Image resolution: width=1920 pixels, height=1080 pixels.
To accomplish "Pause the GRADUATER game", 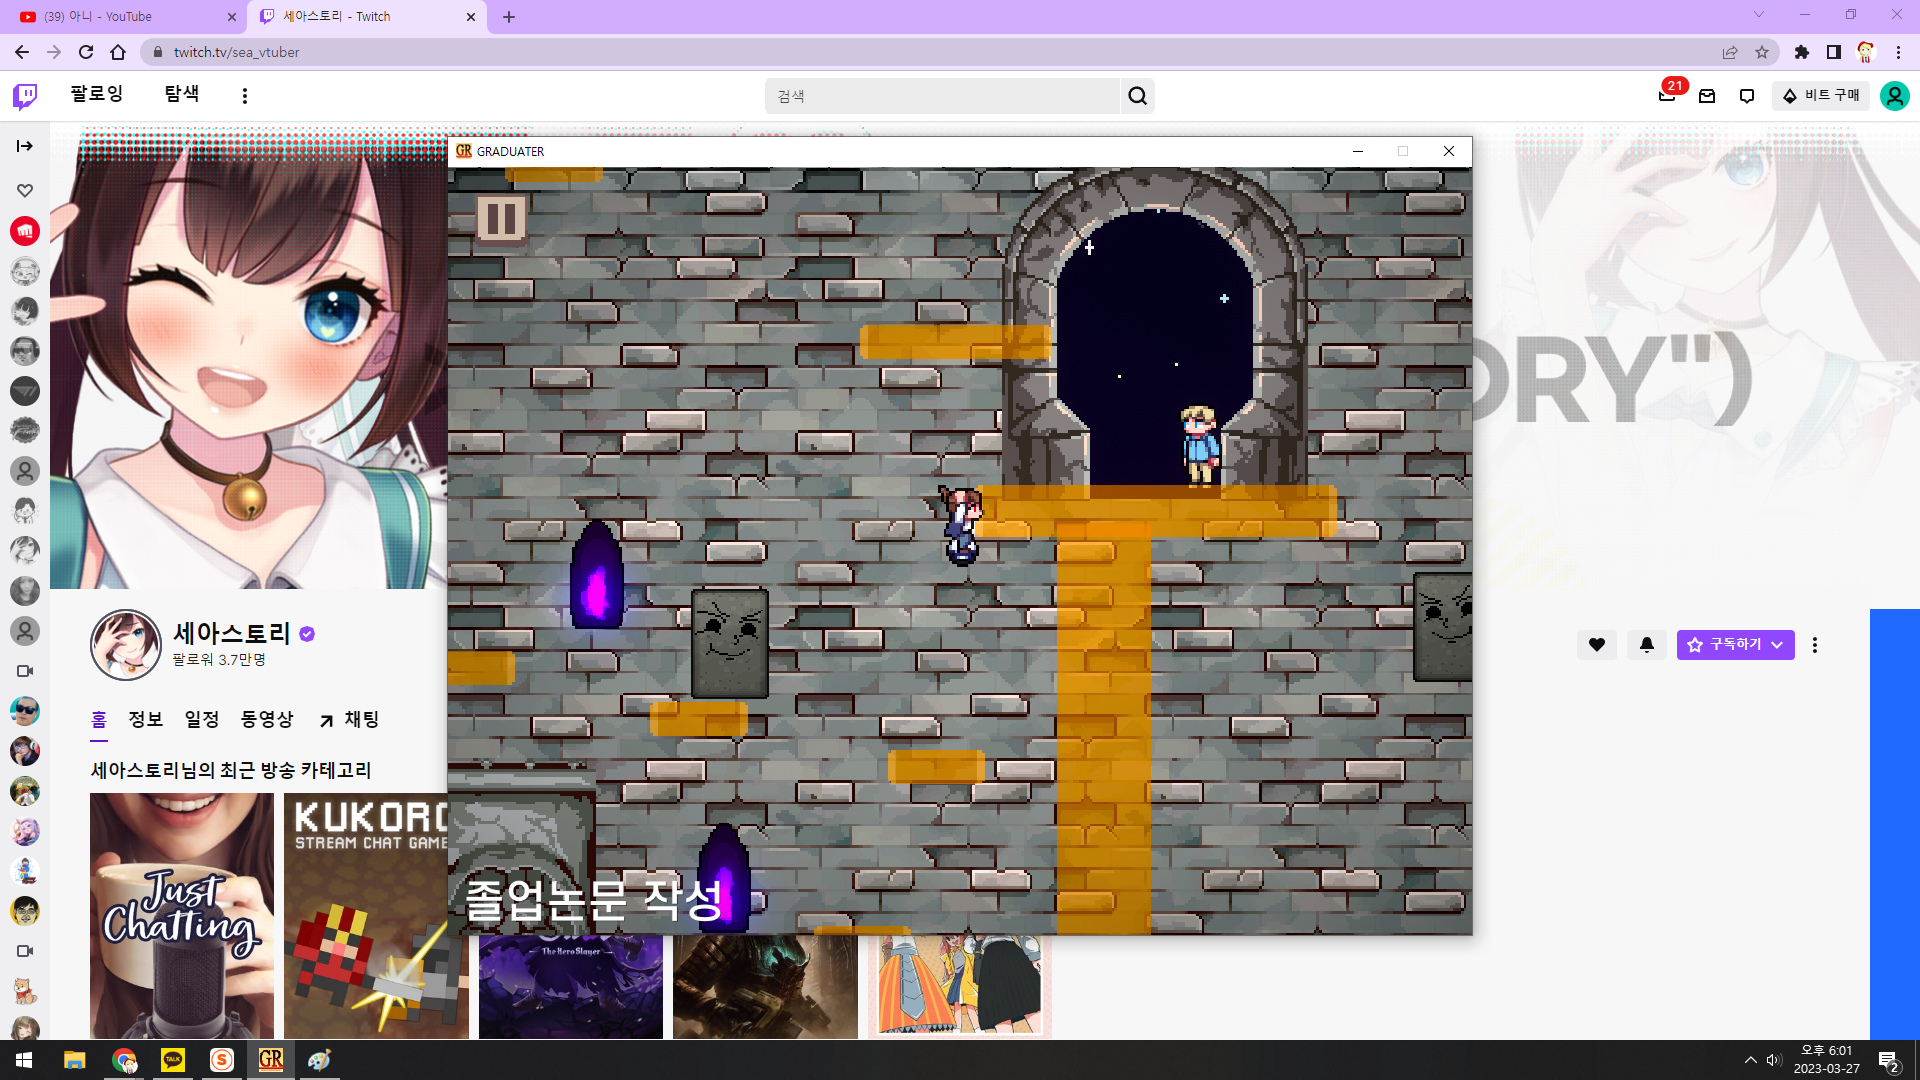I will click(x=501, y=218).
